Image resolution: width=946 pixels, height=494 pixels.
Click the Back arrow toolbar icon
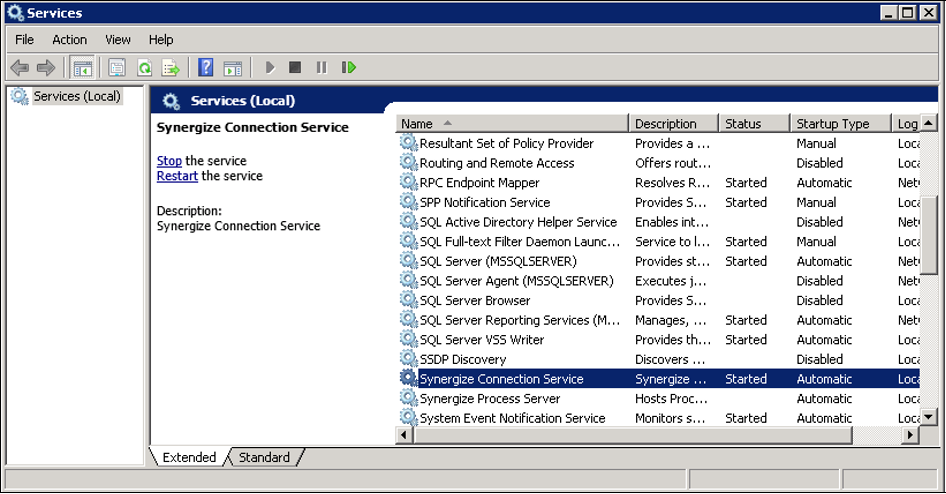pos(19,68)
